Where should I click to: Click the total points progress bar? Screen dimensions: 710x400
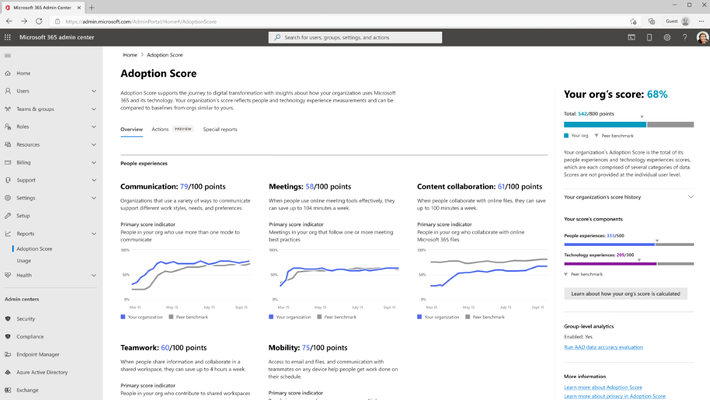coord(628,125)
